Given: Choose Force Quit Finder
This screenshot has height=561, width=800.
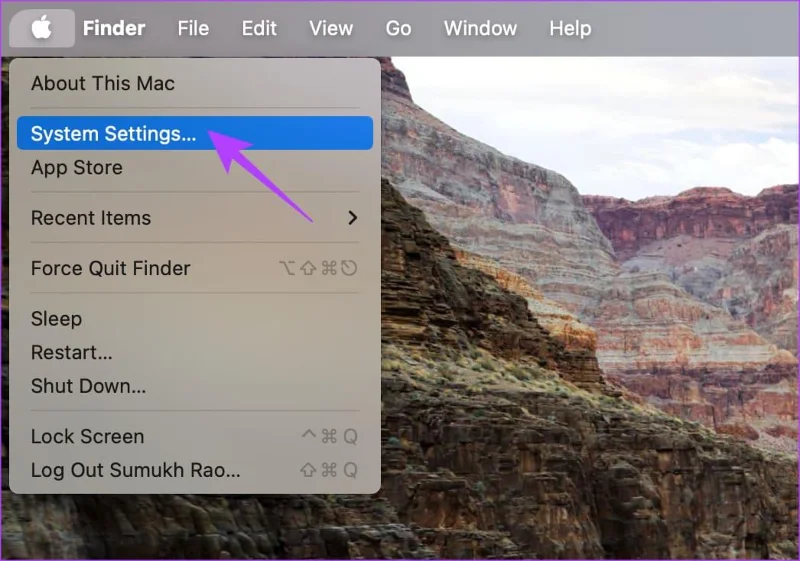Looking at the screenshot, I should (195, 268).
